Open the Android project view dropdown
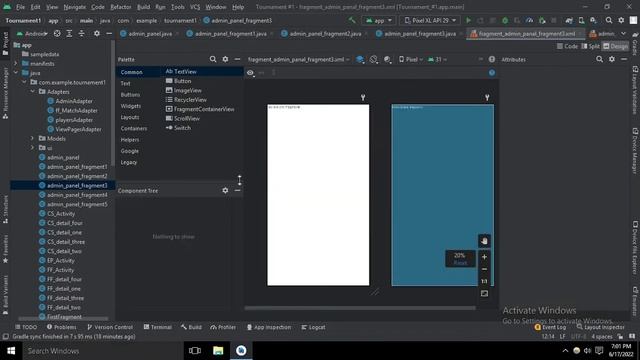Screen dimensions: 640x360 pos(32,33)
